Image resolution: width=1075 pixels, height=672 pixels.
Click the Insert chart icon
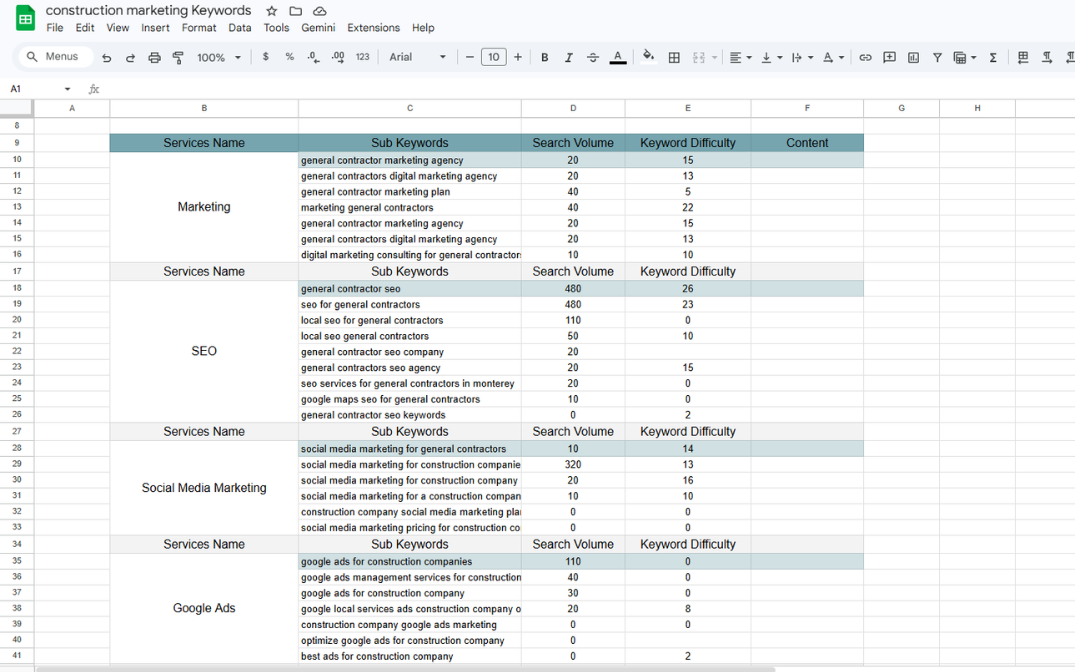coord(913,58)
